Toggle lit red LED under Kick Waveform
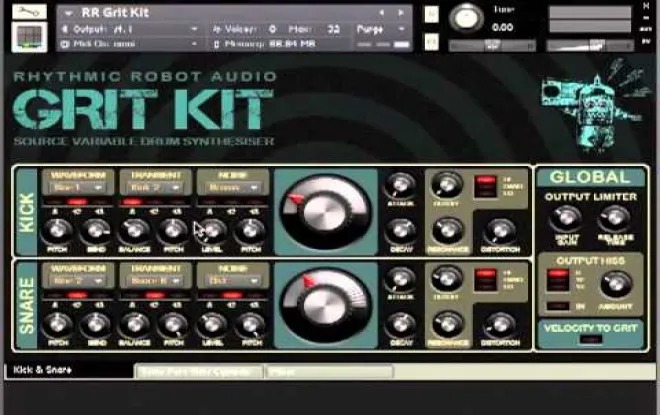 [77, 202]
